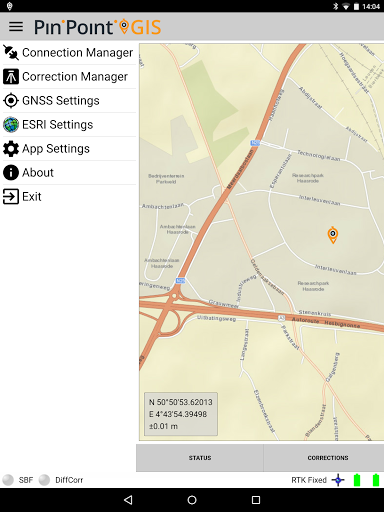Switch to the STATUS tab
The width and height of the screenshot is (384, 512).
pos(200,458)
